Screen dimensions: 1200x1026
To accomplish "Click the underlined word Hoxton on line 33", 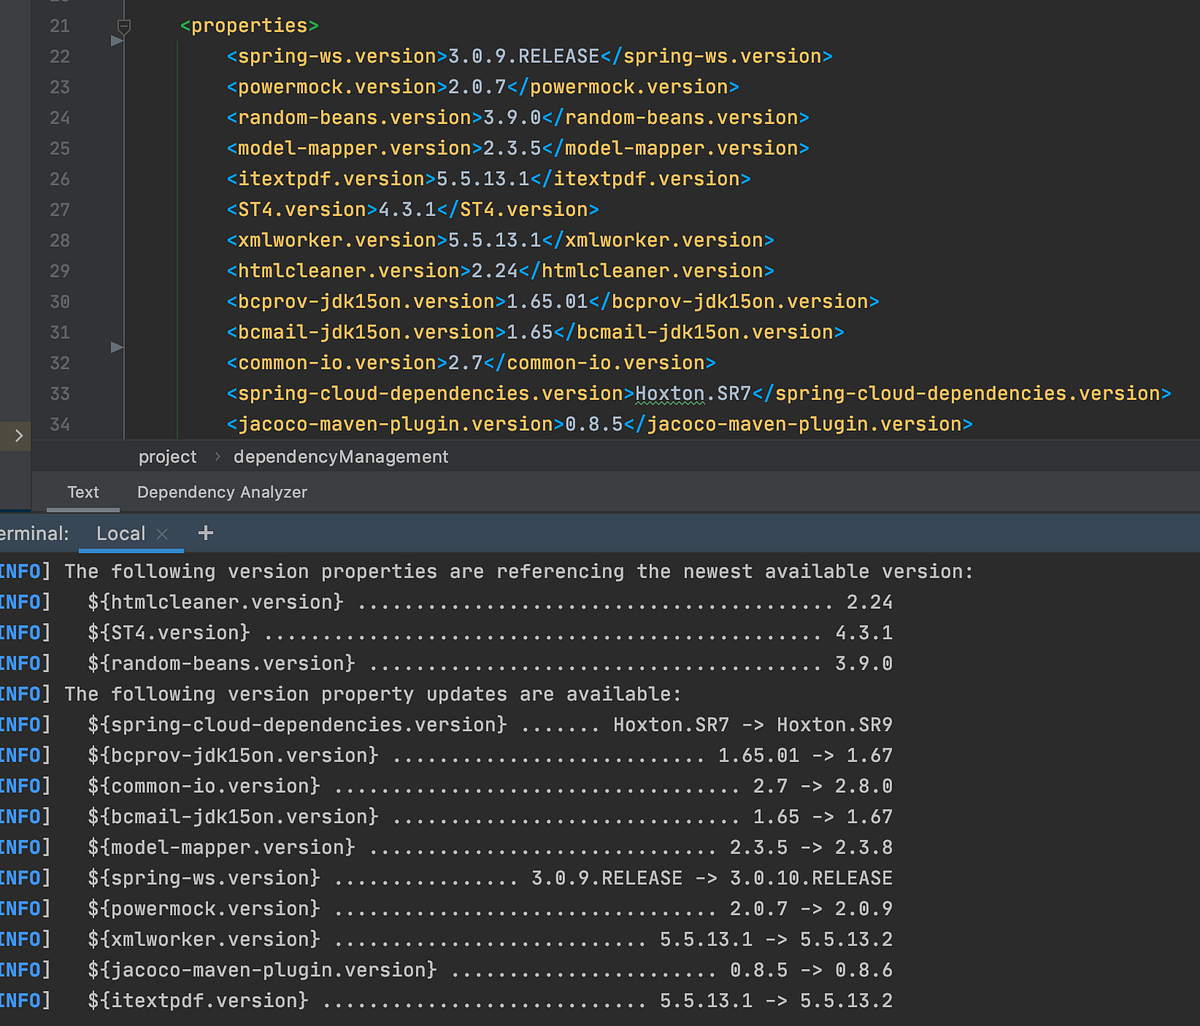I will pyautogui.click(x=669, y=393).
